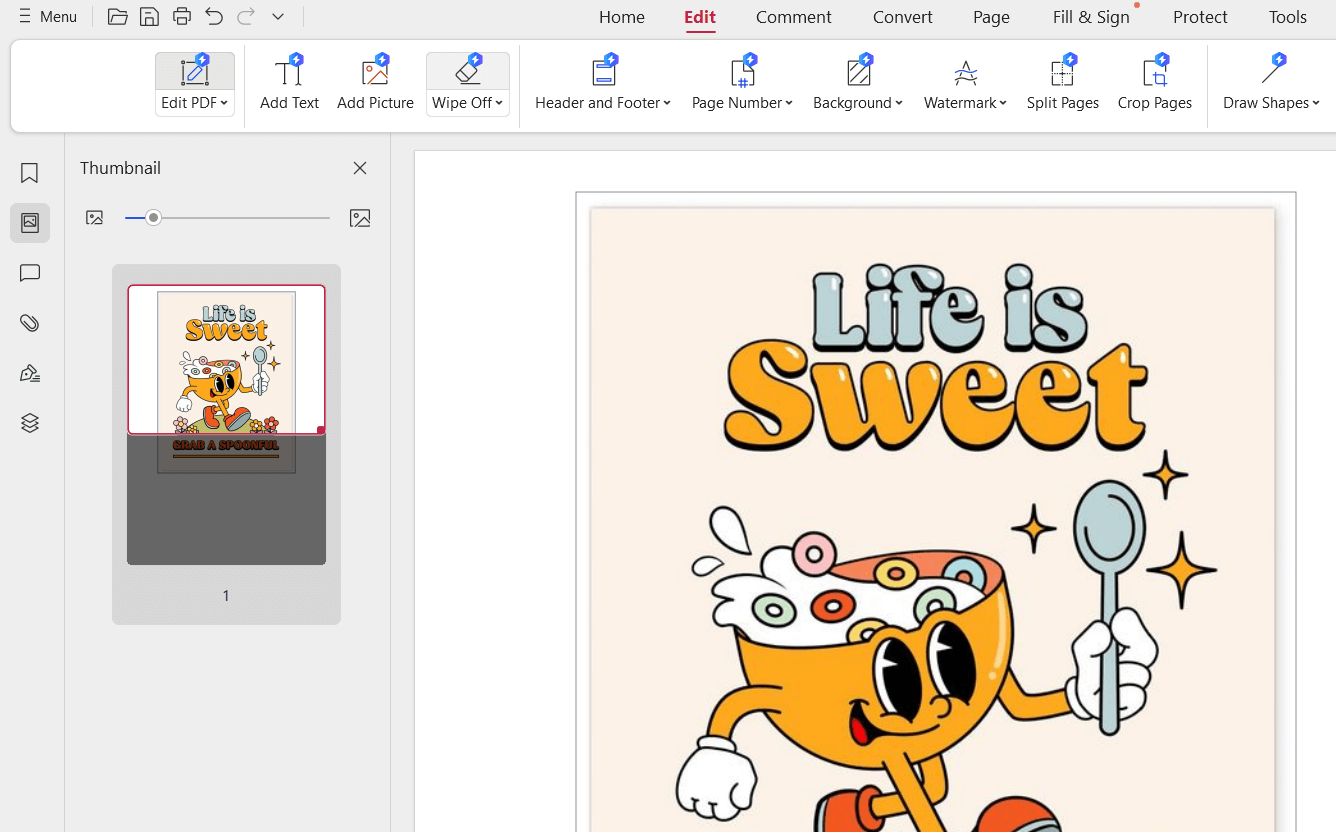Adjust the thumbnail size slider
This screenshot has height=832, width=1336.
[x=153, y=217]
